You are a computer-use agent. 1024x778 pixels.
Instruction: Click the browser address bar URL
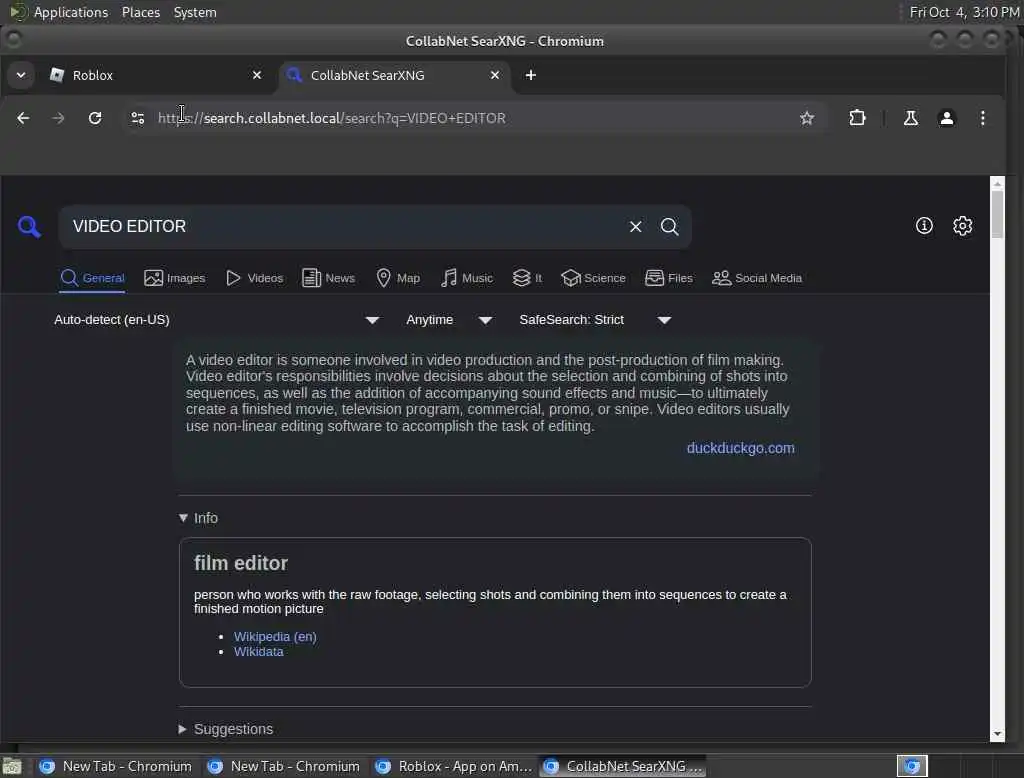pos(332,118)
